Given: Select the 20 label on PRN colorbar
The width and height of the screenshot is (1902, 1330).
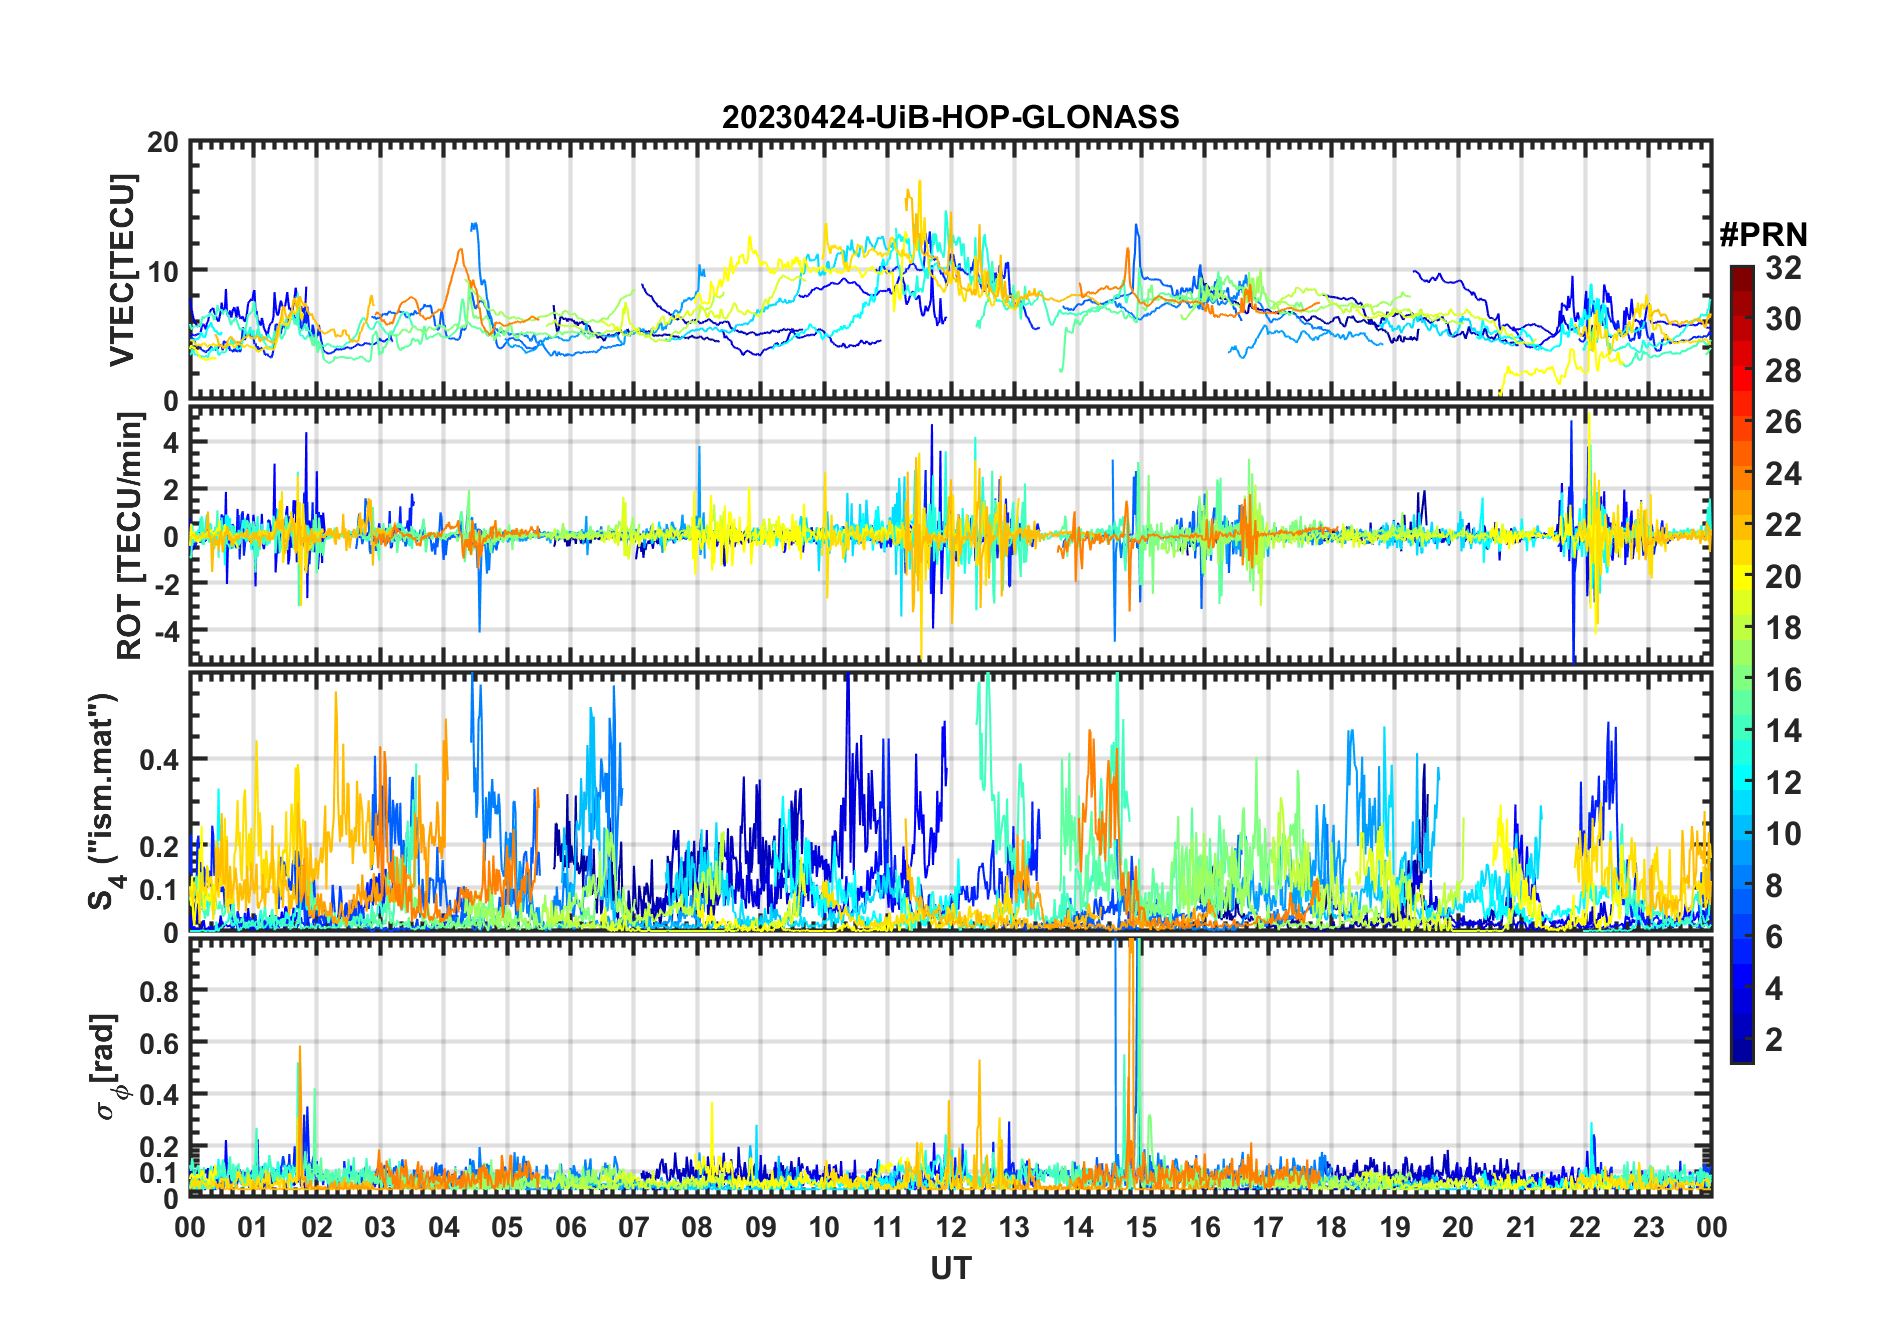Looking at the screenshot, I should point(1784,576).
